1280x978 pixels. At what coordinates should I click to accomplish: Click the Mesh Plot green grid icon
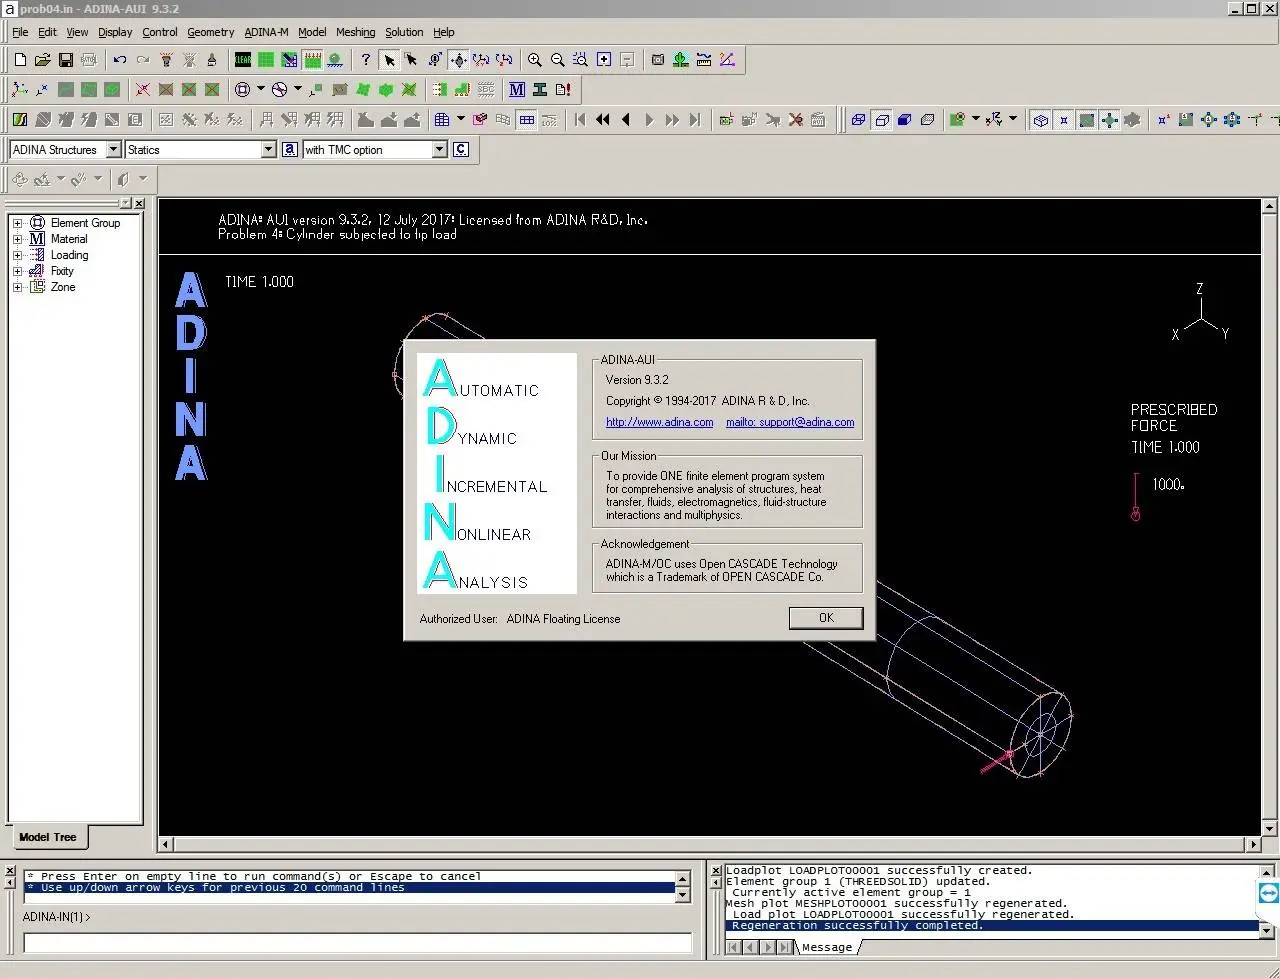pos(266,60)
